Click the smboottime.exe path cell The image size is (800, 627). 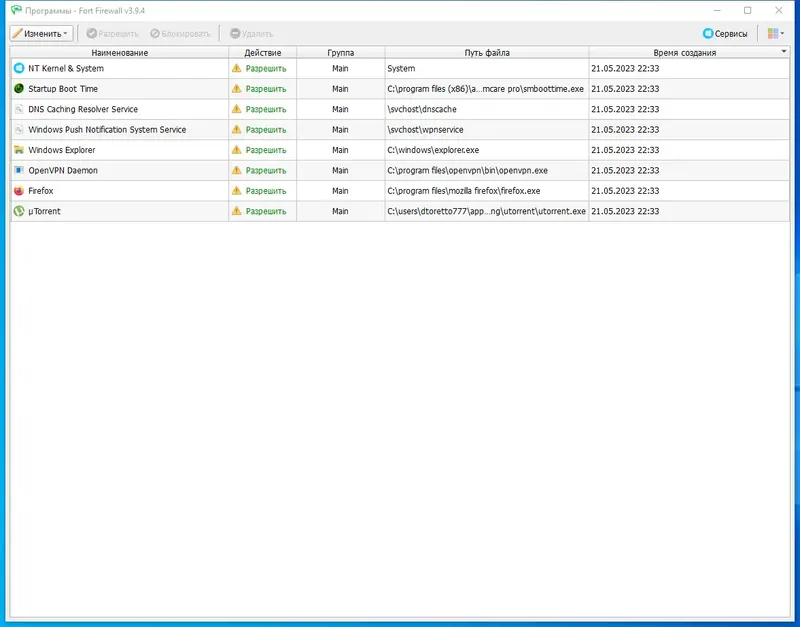pyautogui.click(x=487, y=89)
